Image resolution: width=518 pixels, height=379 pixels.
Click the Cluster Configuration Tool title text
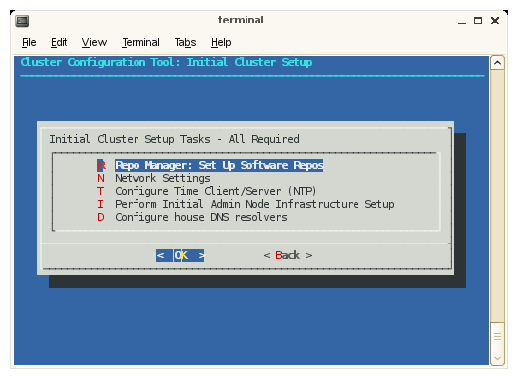pyautogui.click(x=166, y=62)
